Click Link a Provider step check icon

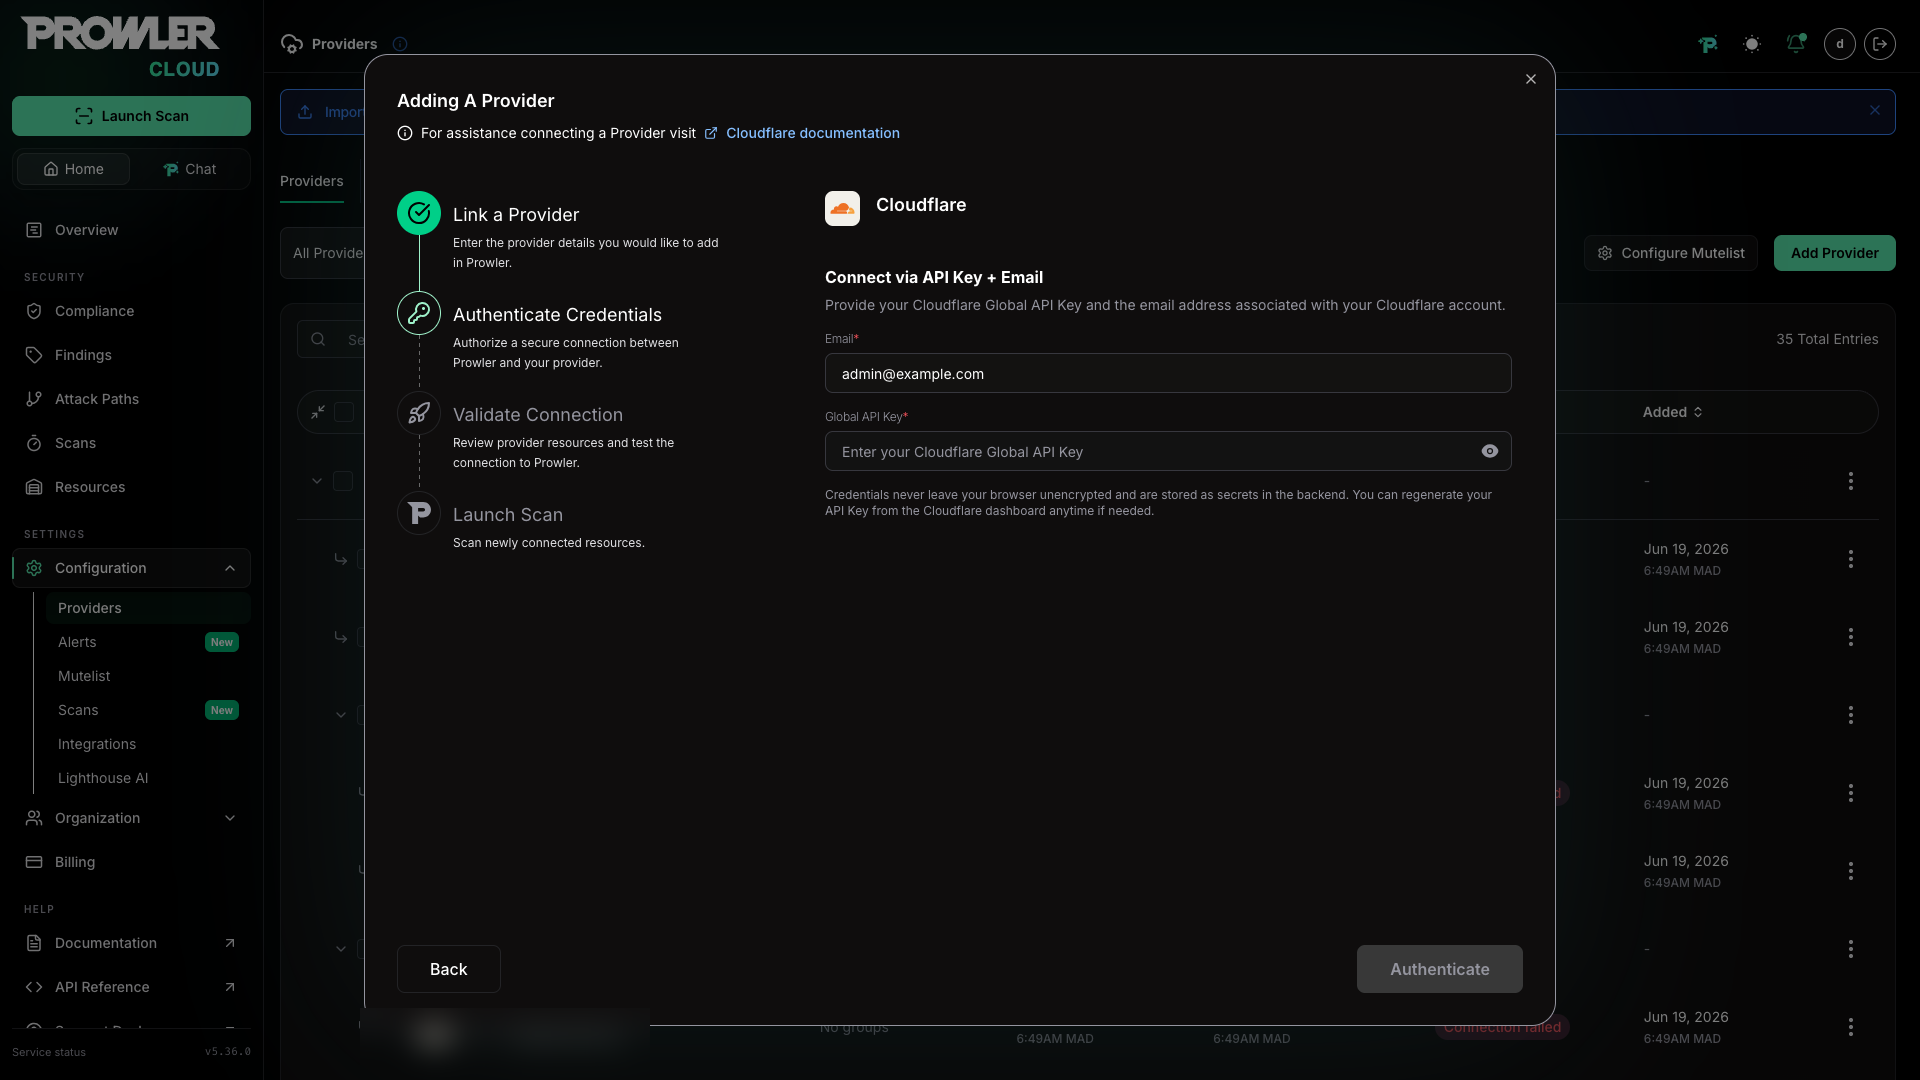click(419, 213)
